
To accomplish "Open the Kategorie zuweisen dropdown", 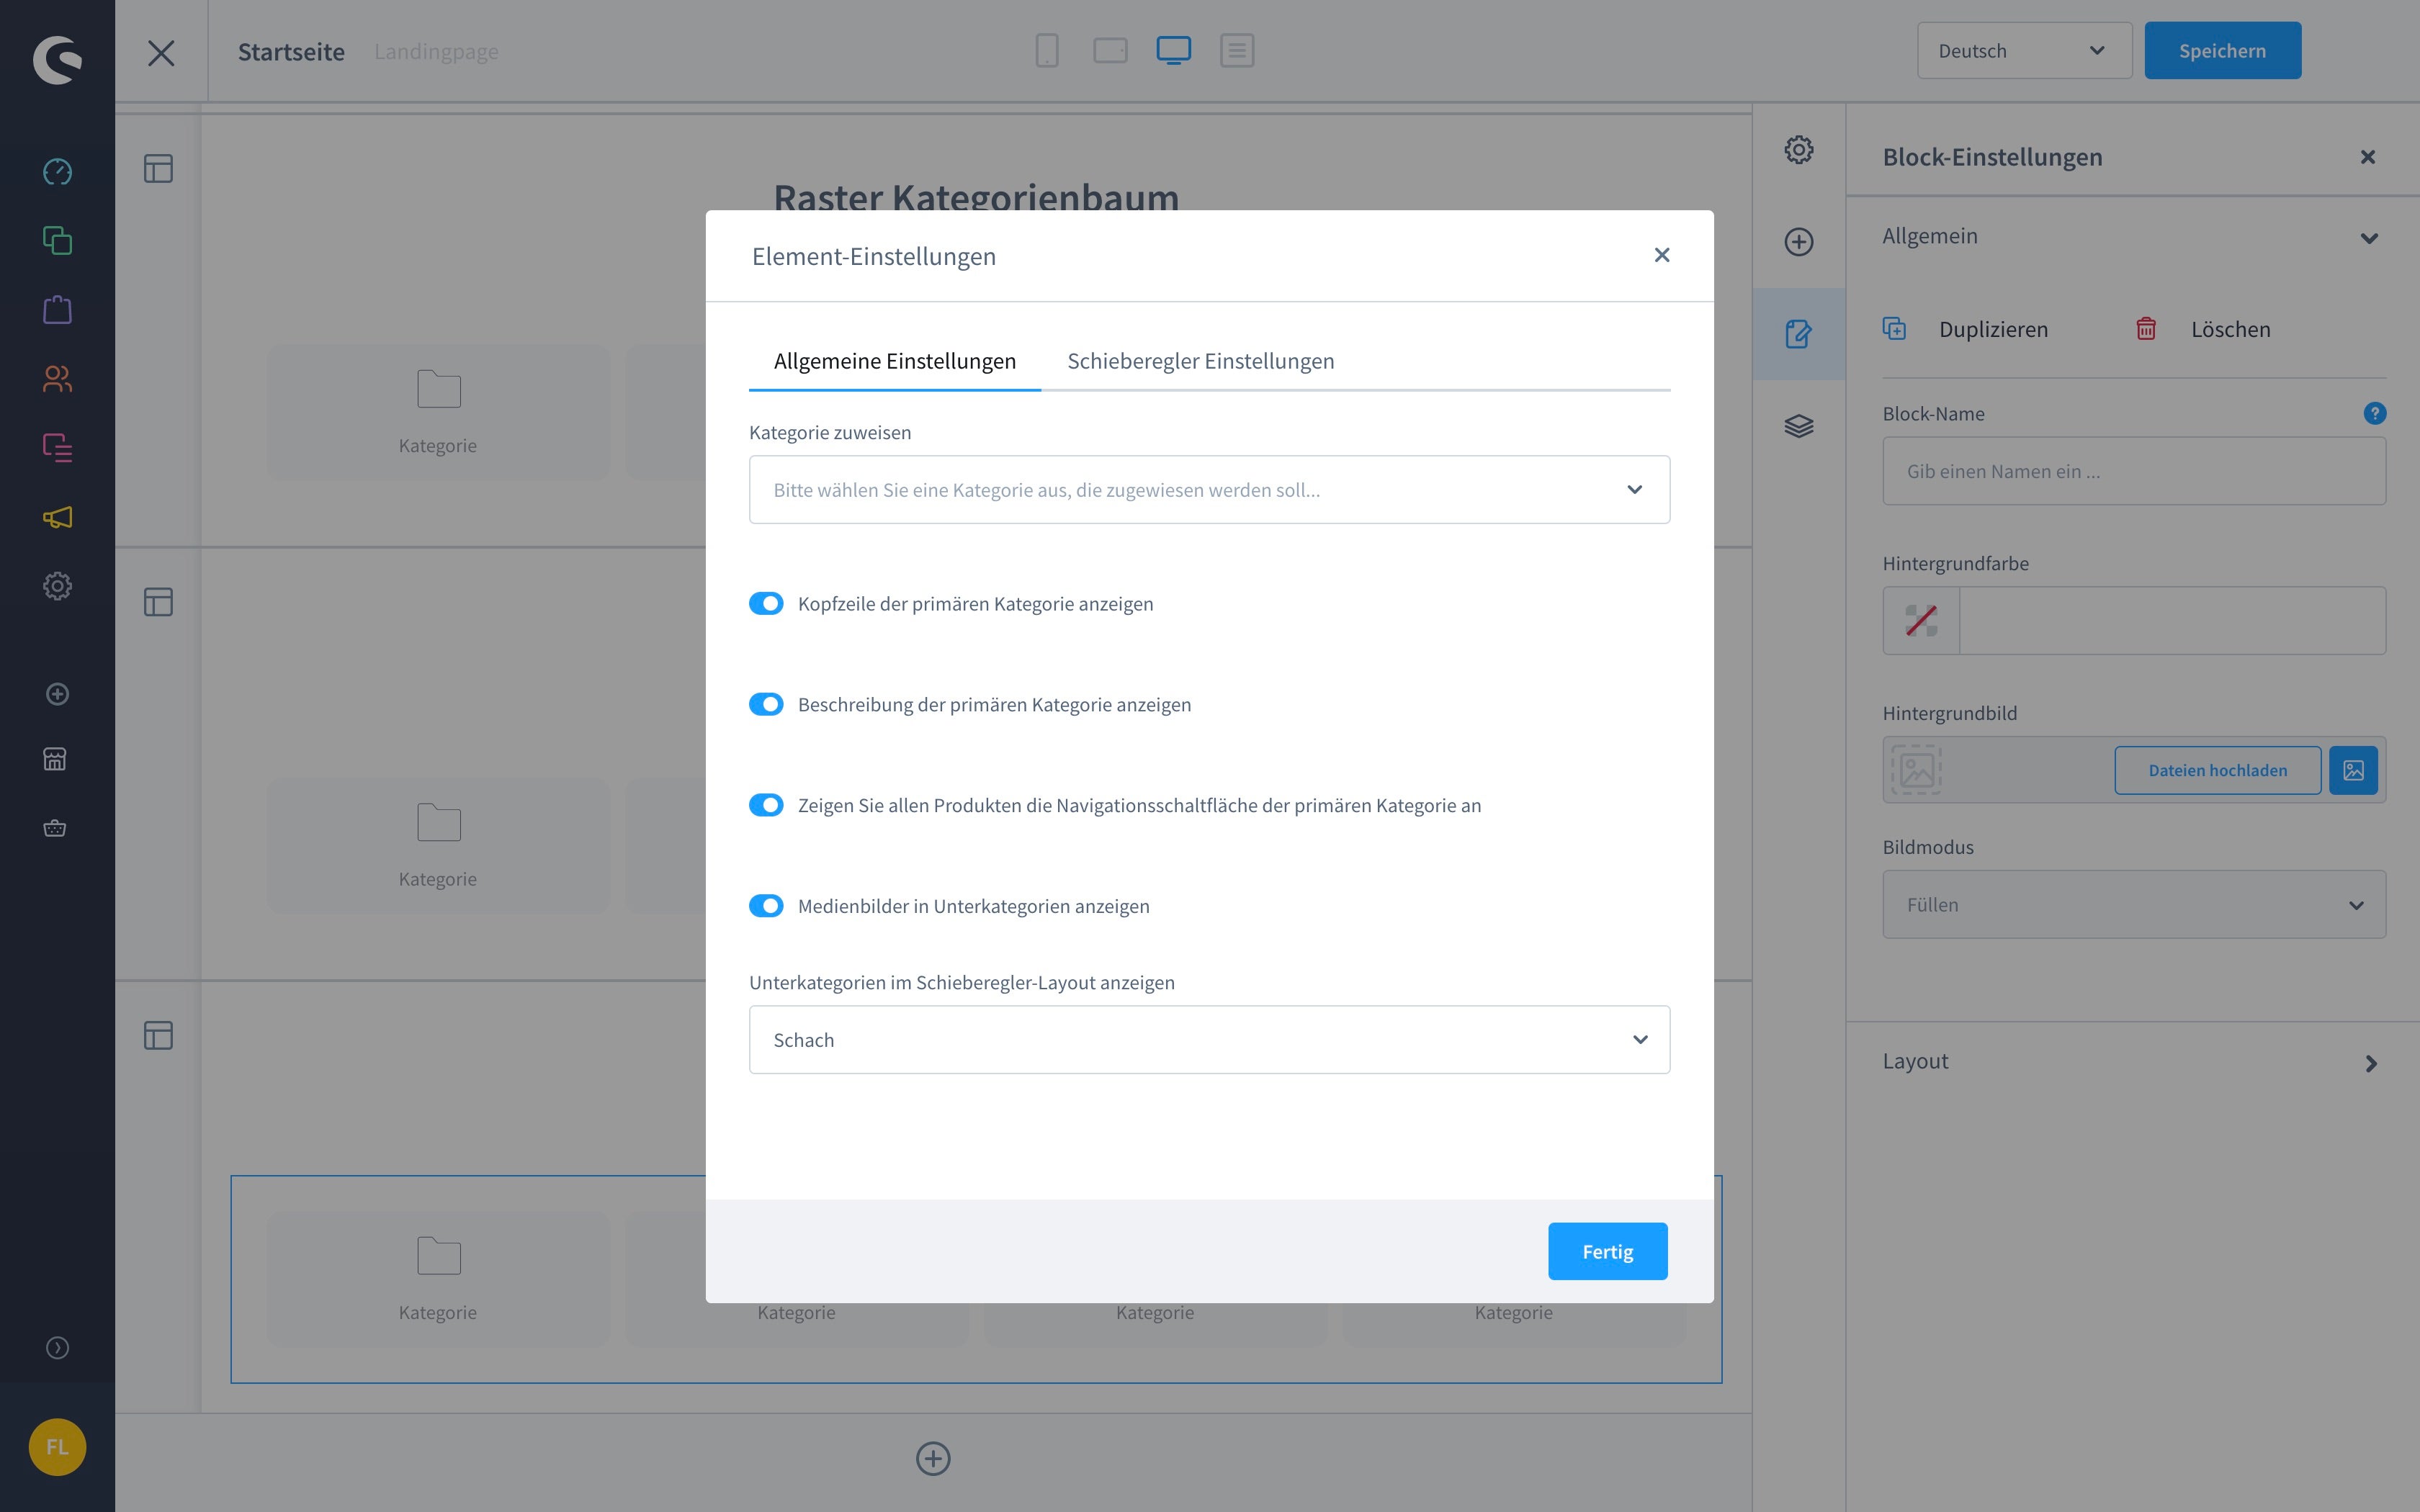I will 1209,490.
